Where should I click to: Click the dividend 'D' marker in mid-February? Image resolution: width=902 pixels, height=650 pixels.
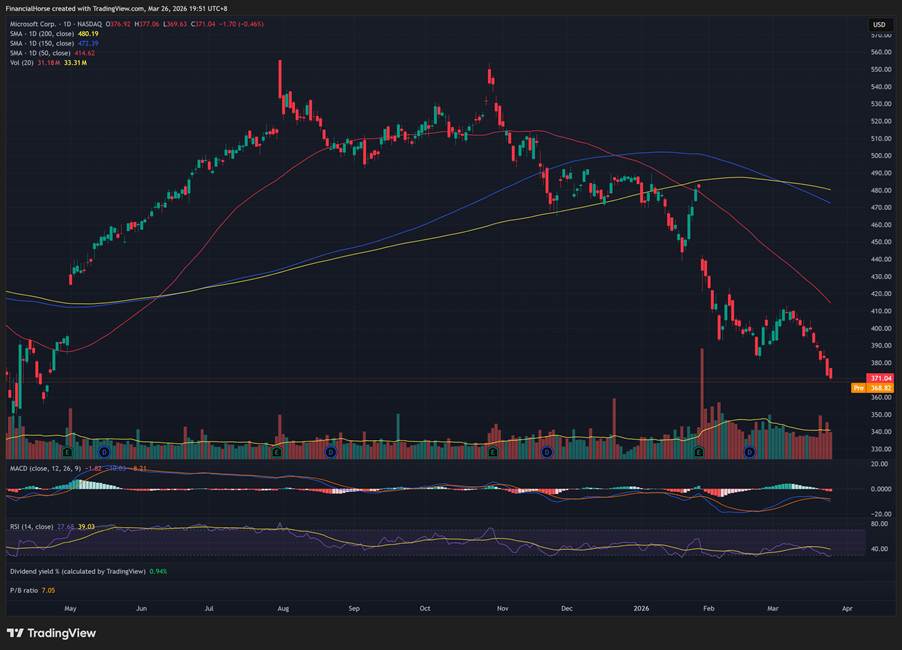[x=749, y=452]
